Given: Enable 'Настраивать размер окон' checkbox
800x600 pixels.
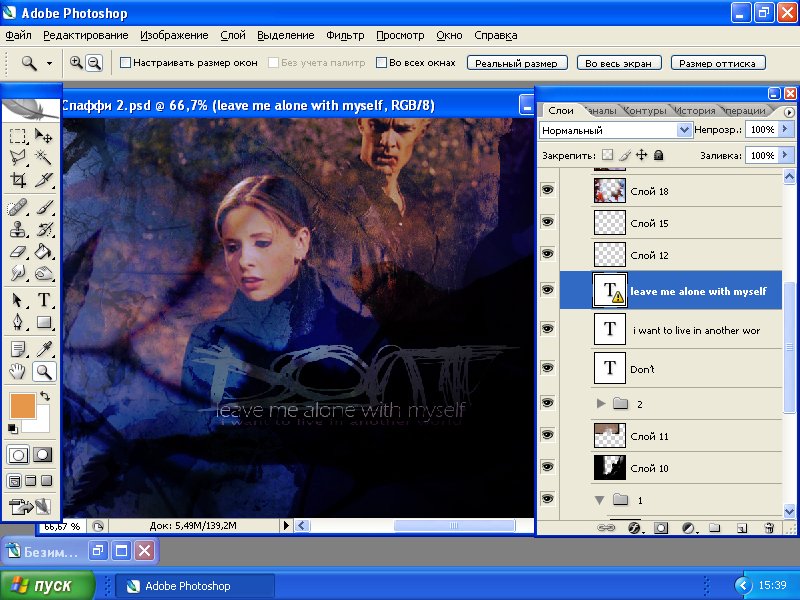Looking at the screenshot, I should [x=125, y=63].
